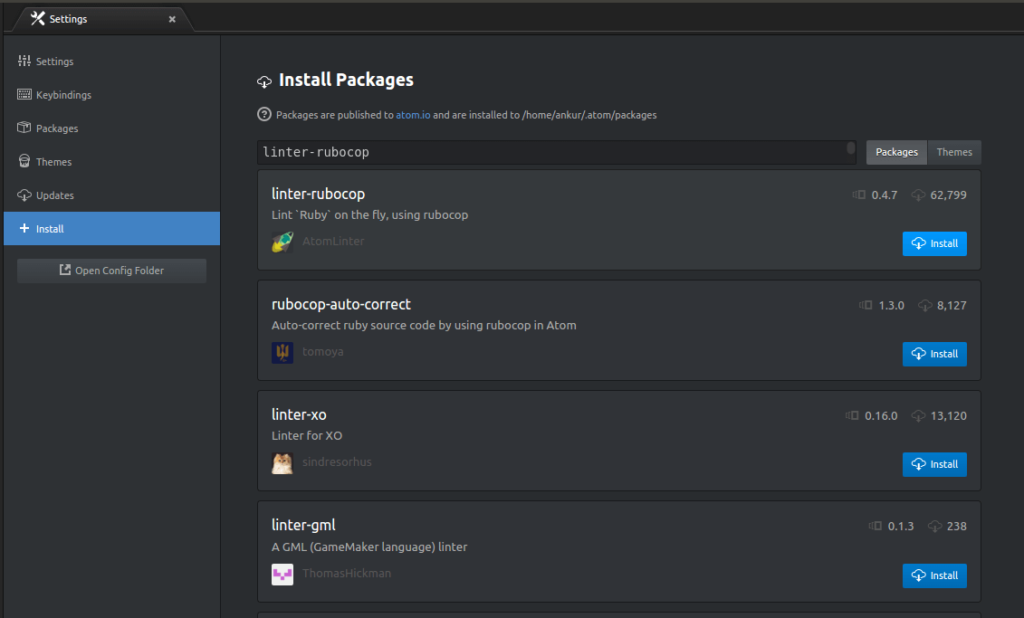Viewport: 1024px width, 618px height.
Task: Install the linter-gml package
Action: (935, 576)
